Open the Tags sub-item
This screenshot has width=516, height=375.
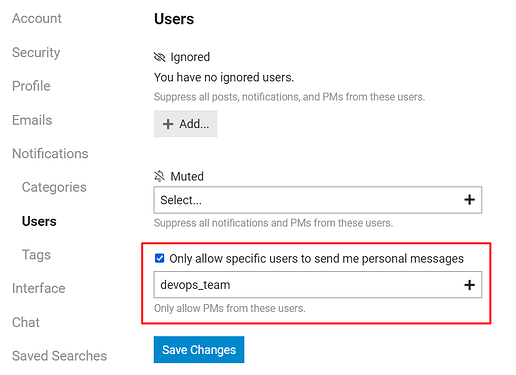pos(36,255)
